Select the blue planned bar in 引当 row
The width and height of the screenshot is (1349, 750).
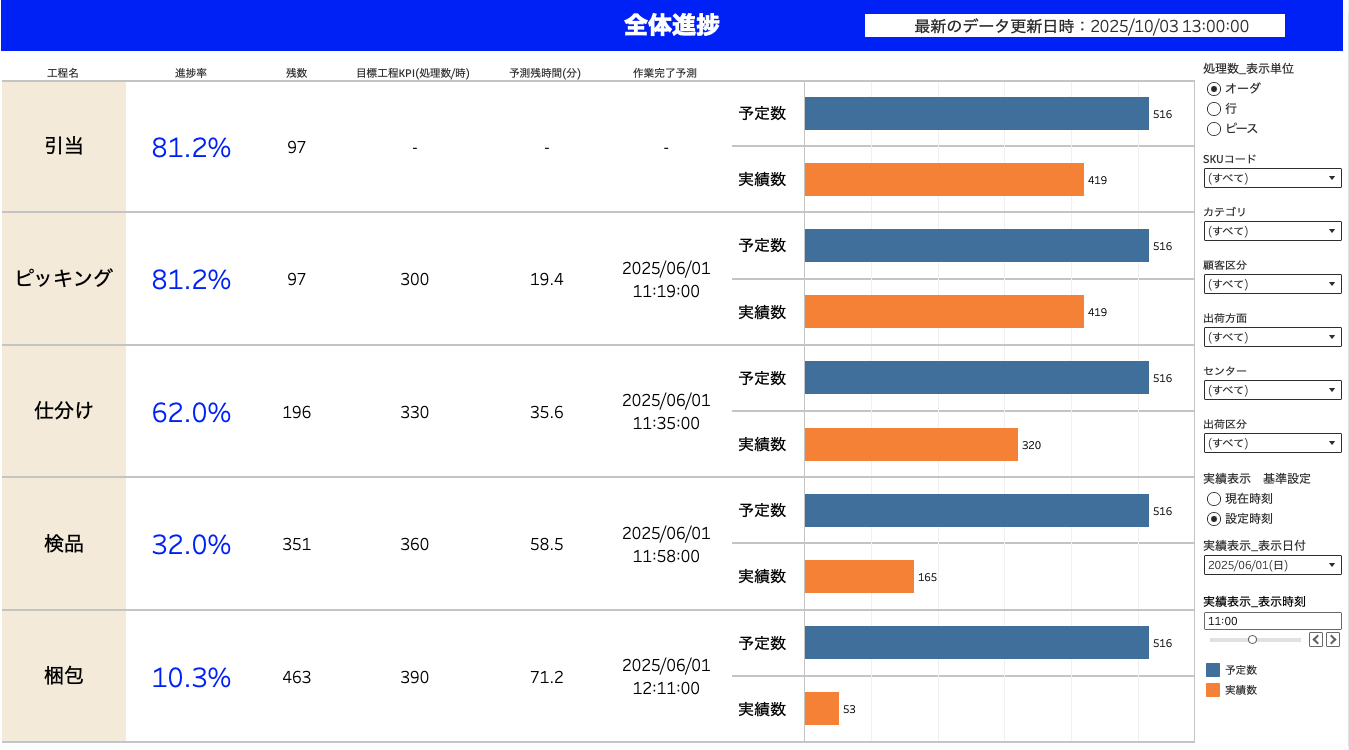pyautogui.click(x=977, y=114)
